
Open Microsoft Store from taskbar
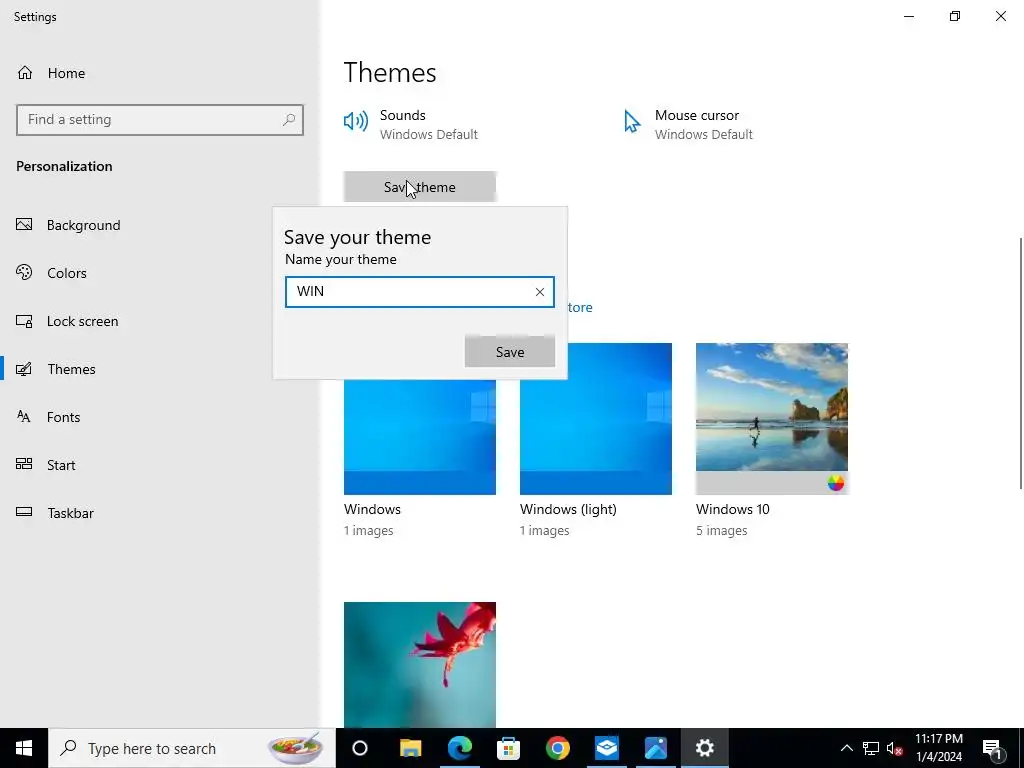tap(509, 748)
